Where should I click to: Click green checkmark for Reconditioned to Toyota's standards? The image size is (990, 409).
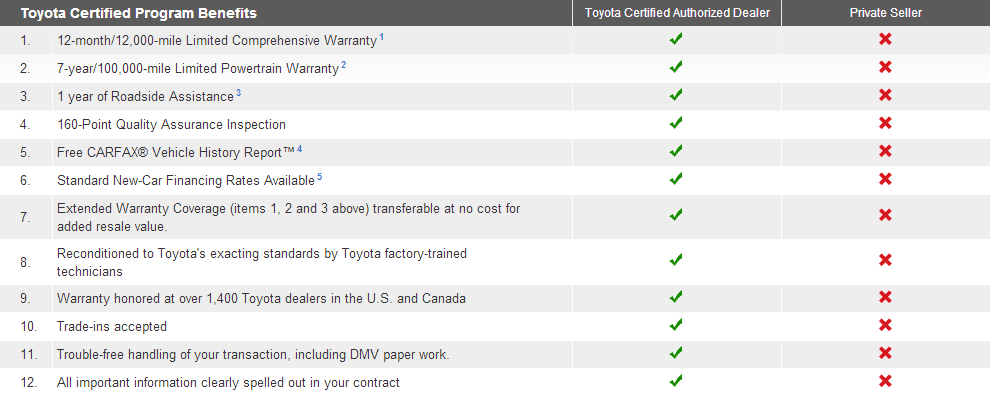coord(676,259)
